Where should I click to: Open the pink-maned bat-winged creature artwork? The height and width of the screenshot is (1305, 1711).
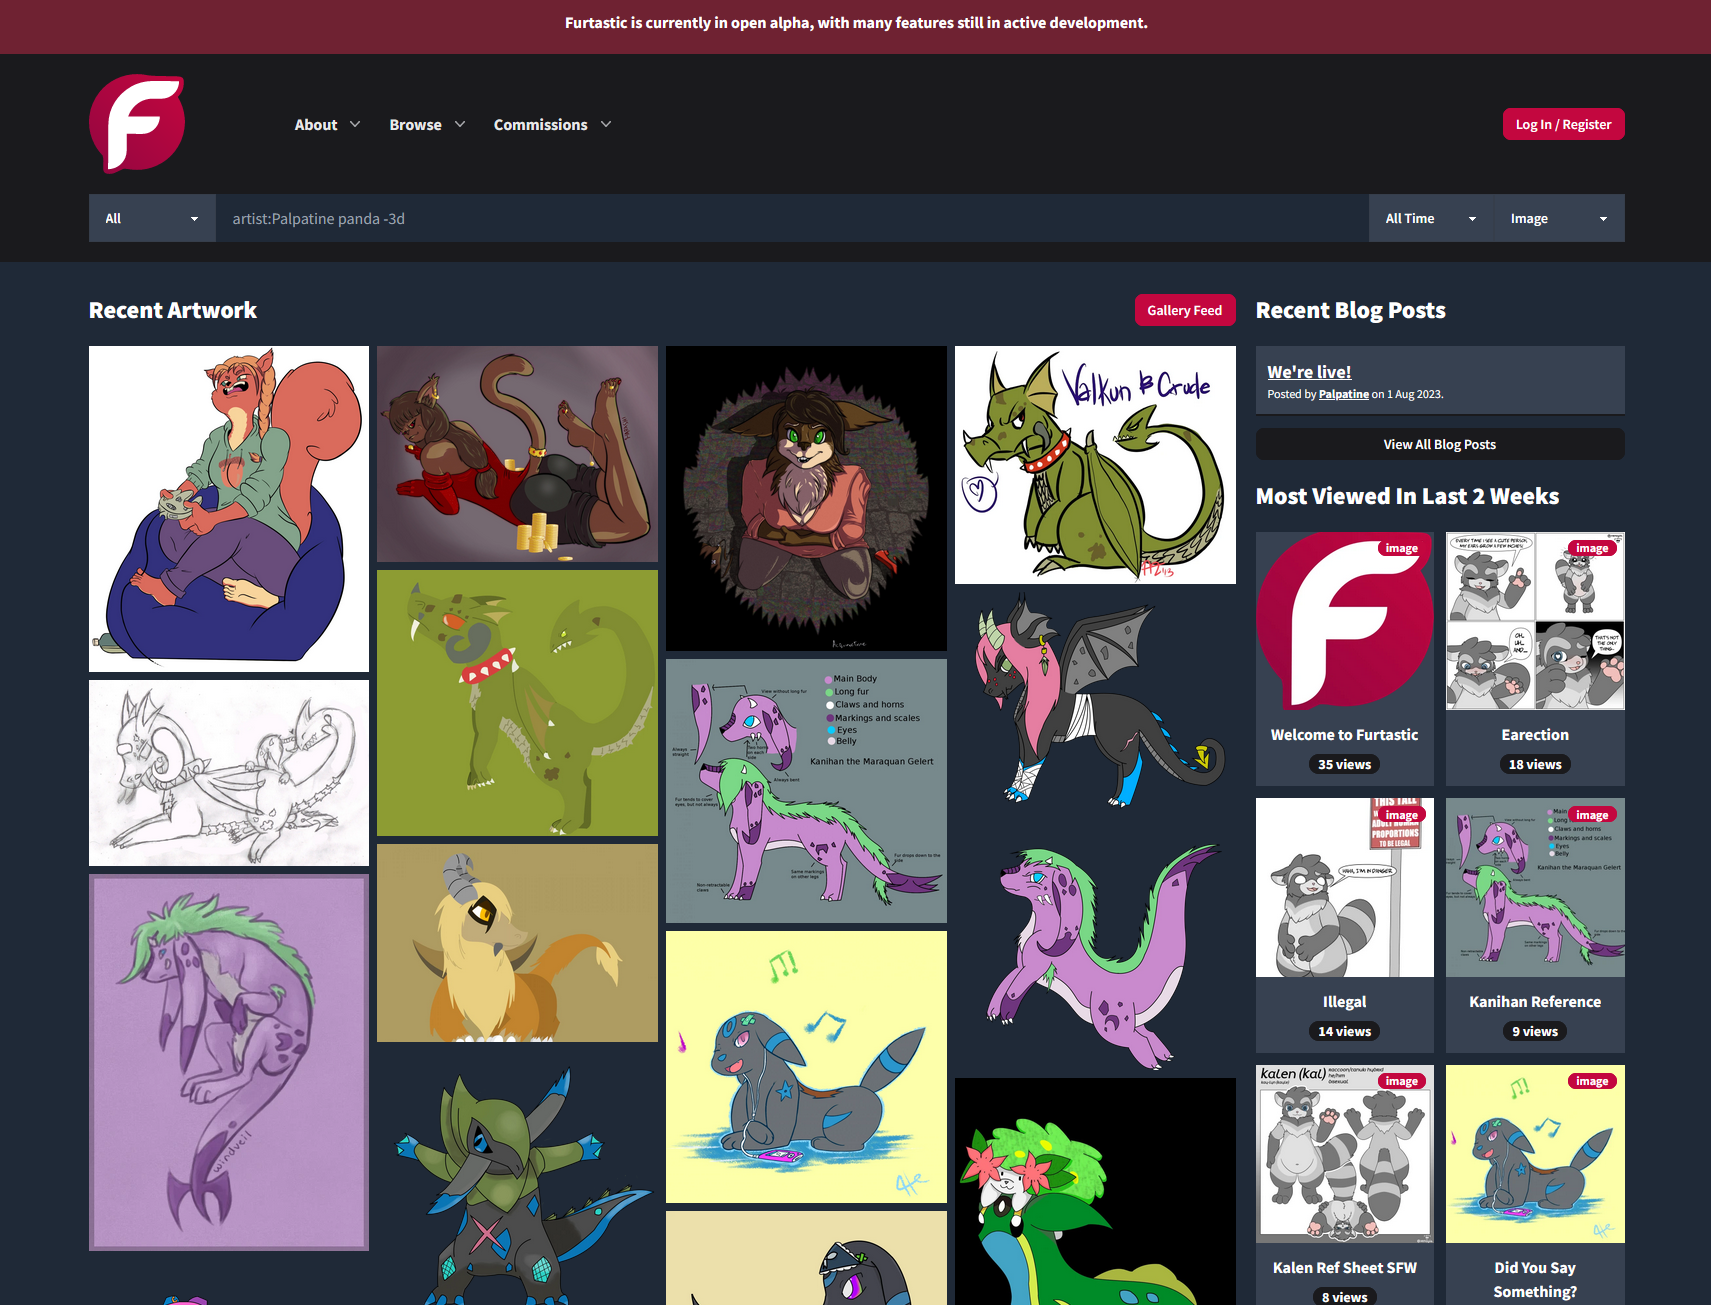1095,700
